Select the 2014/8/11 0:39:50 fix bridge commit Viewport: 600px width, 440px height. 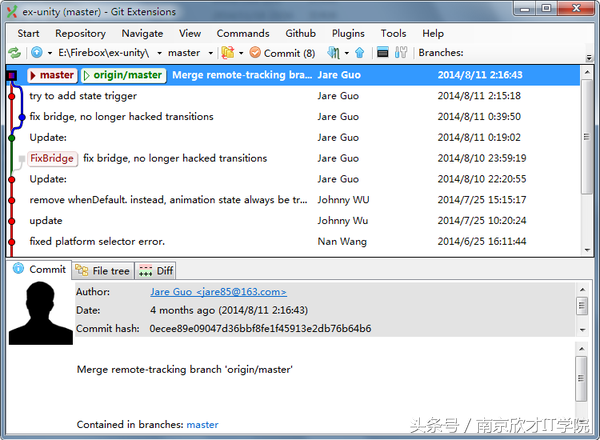coord(293,117)
